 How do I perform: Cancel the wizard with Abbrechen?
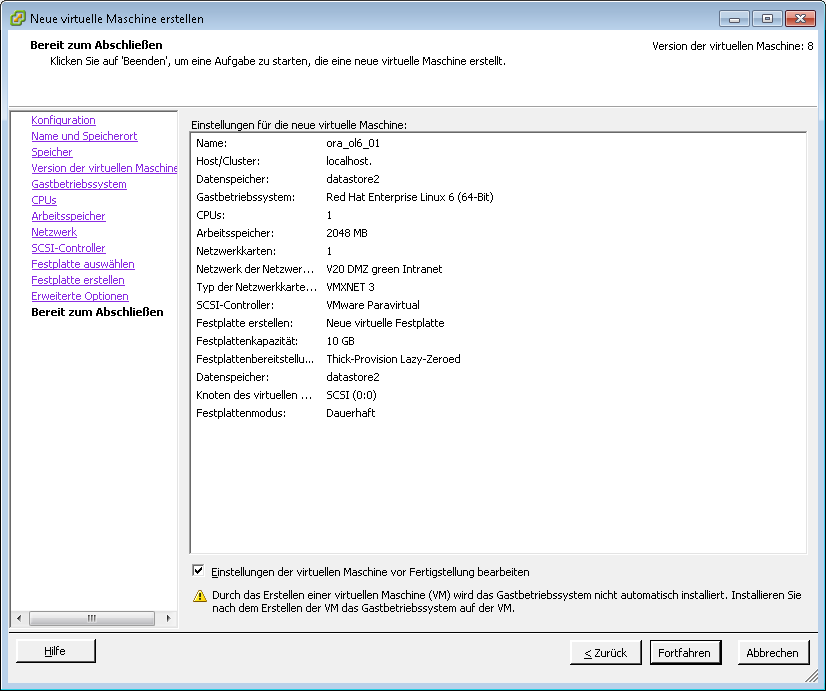(x=772, y=652)
